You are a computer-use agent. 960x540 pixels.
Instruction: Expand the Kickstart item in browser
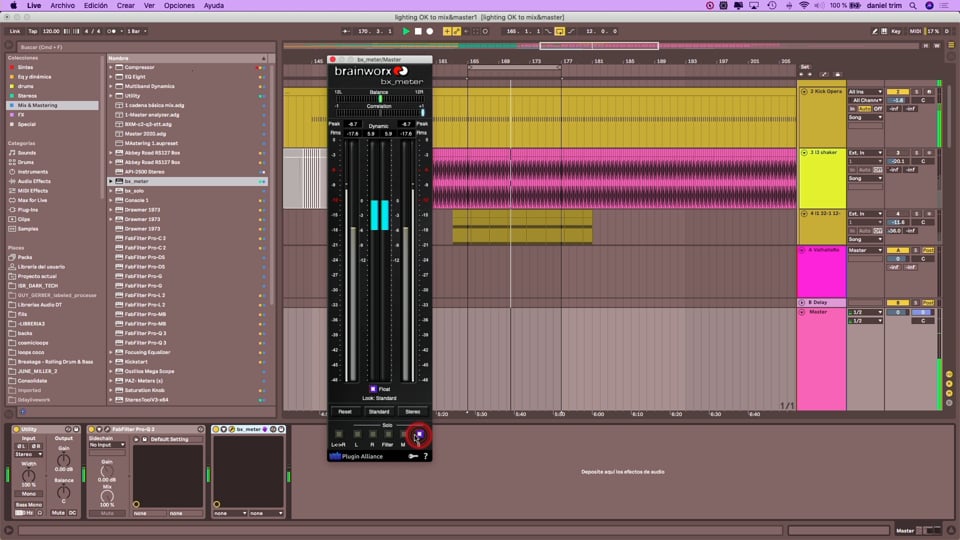[x=111, y=362]
